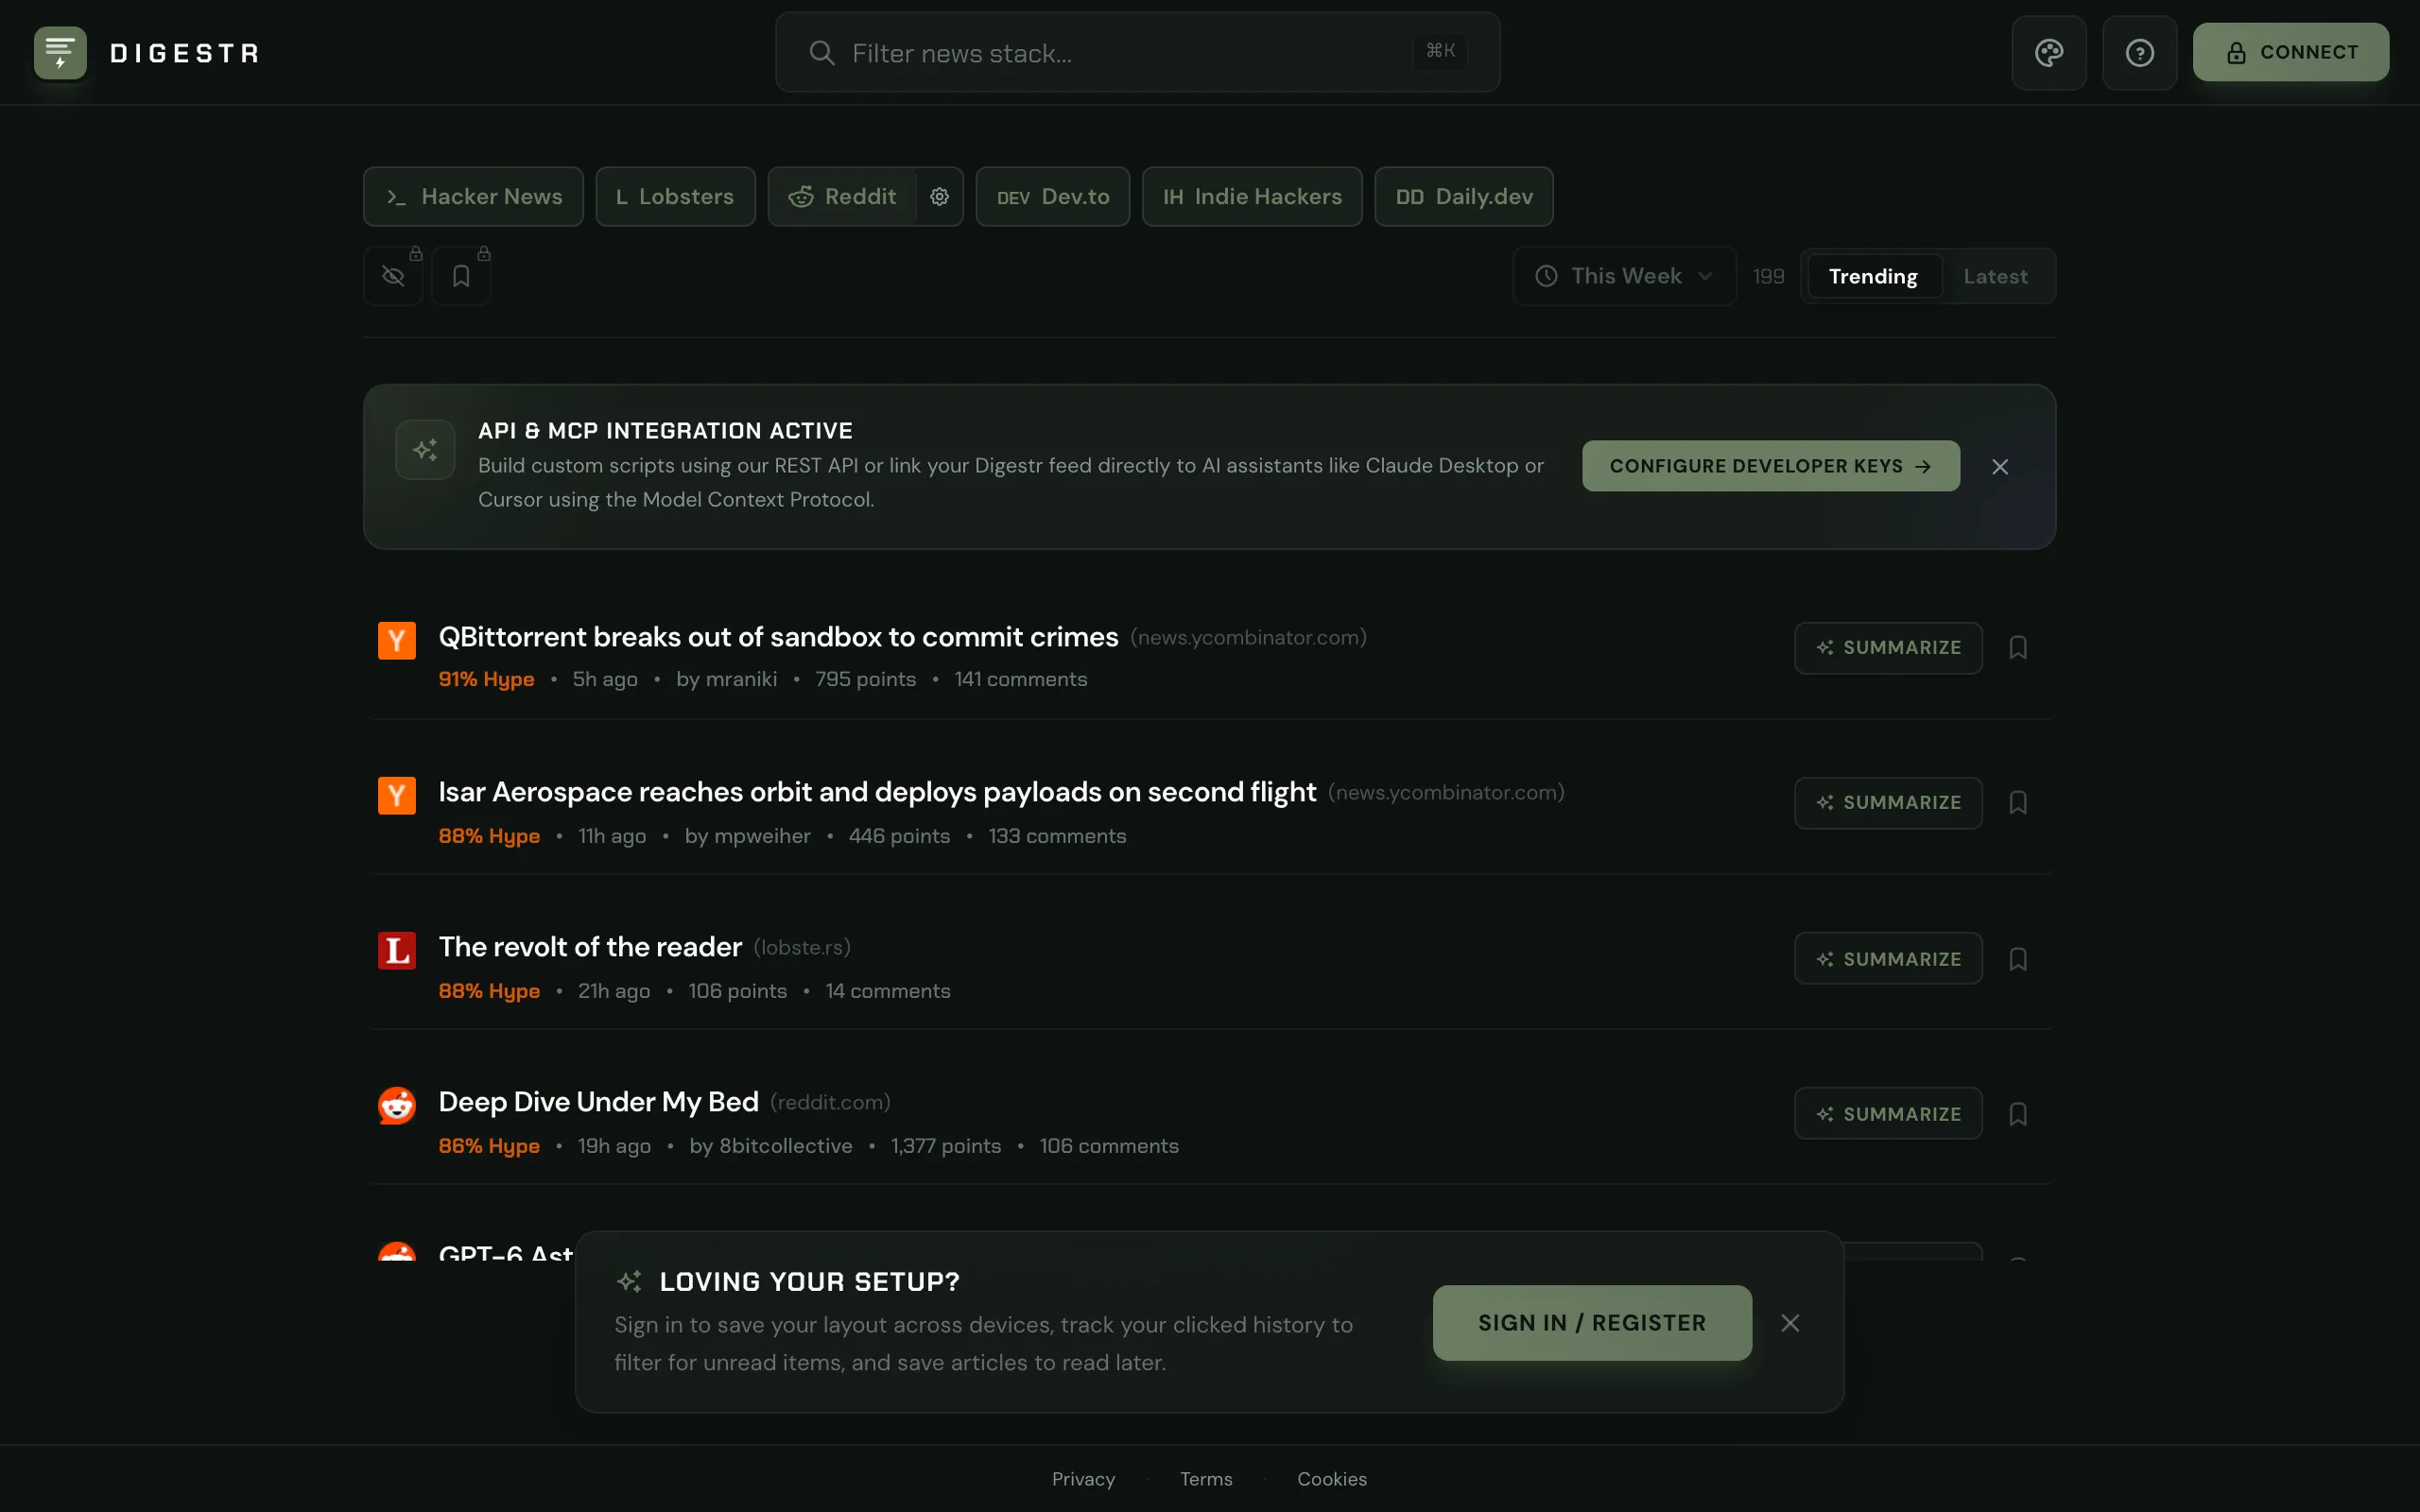2420x1512 pixels.
Task: Click the 199 item count
Action: click(1768, 277)
